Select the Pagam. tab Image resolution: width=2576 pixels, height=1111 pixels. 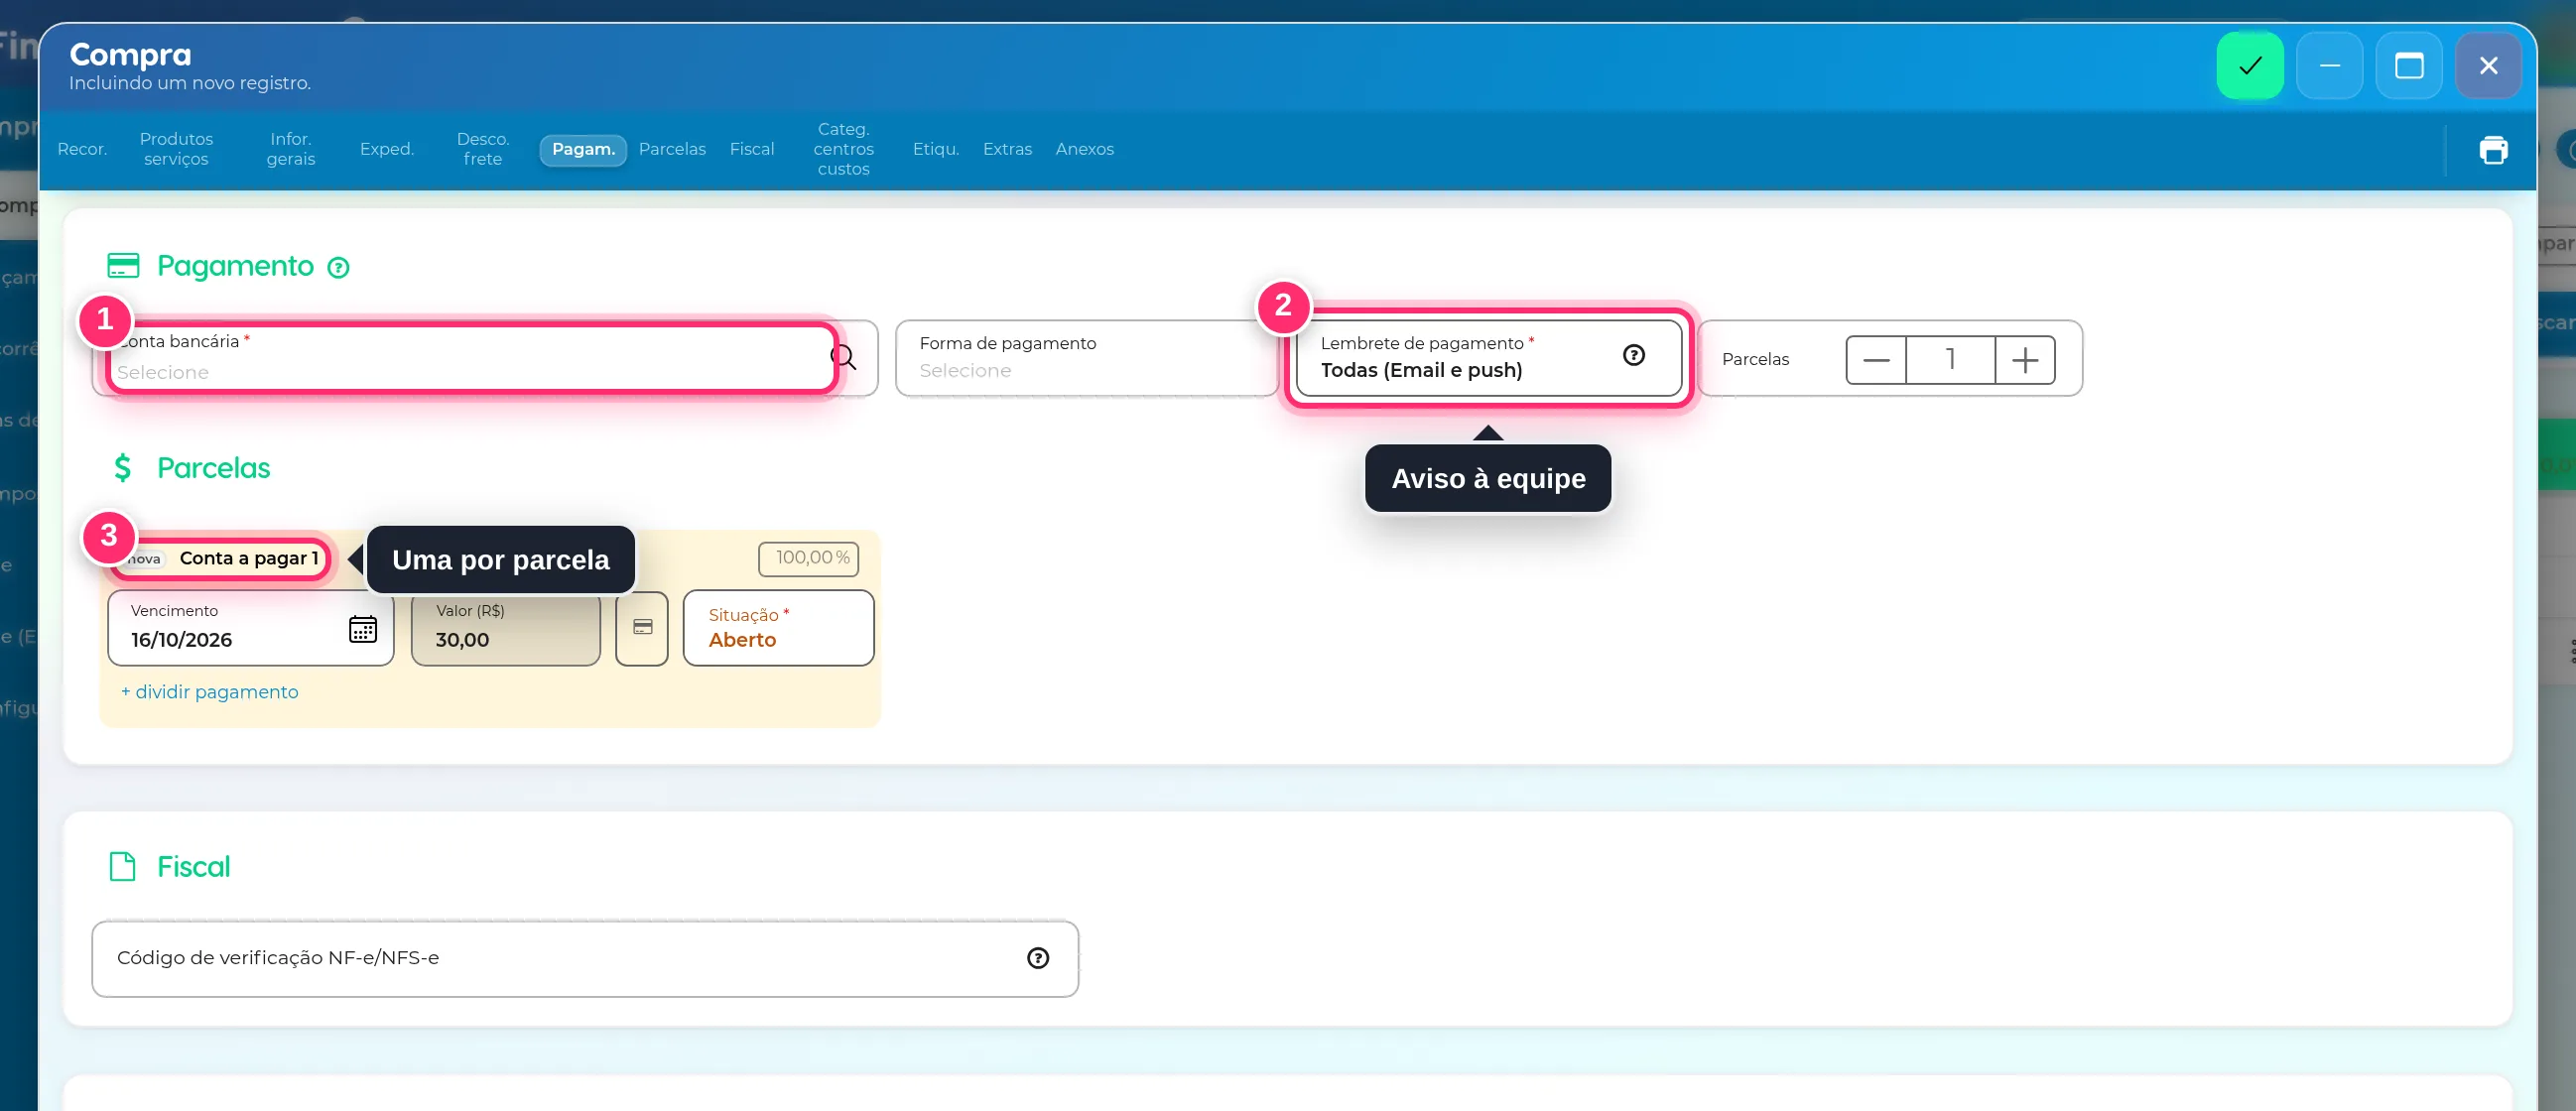click(583, 149)
